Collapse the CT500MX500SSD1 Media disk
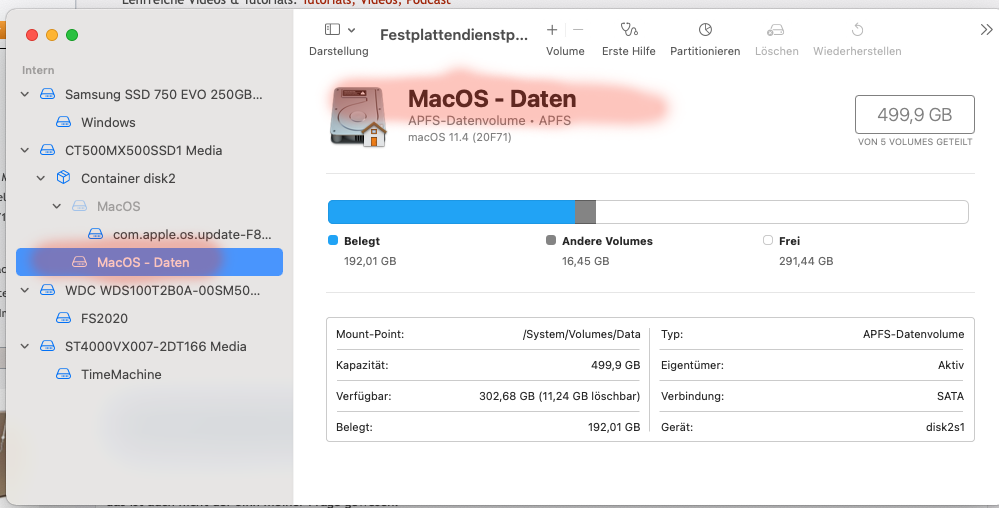This screenshot has width=999, height=508. [x=25, y=150]
